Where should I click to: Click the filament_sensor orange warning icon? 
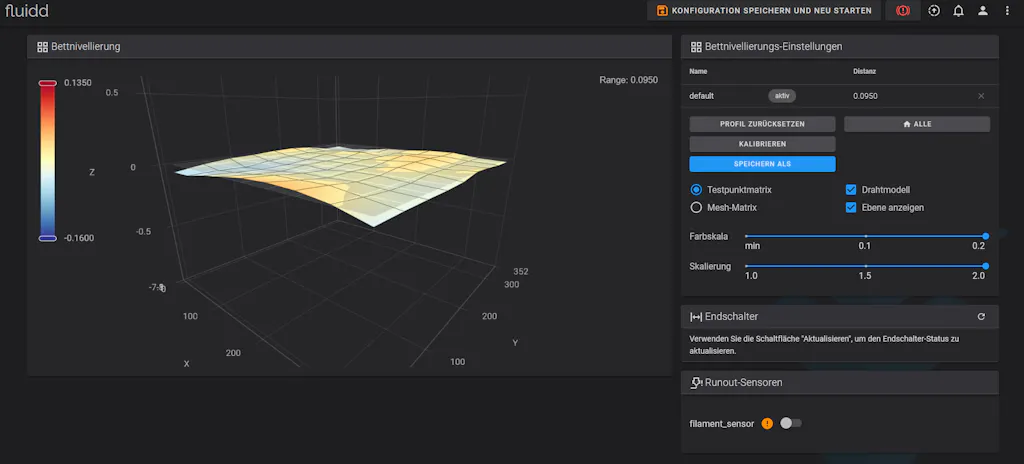[767, 423]
